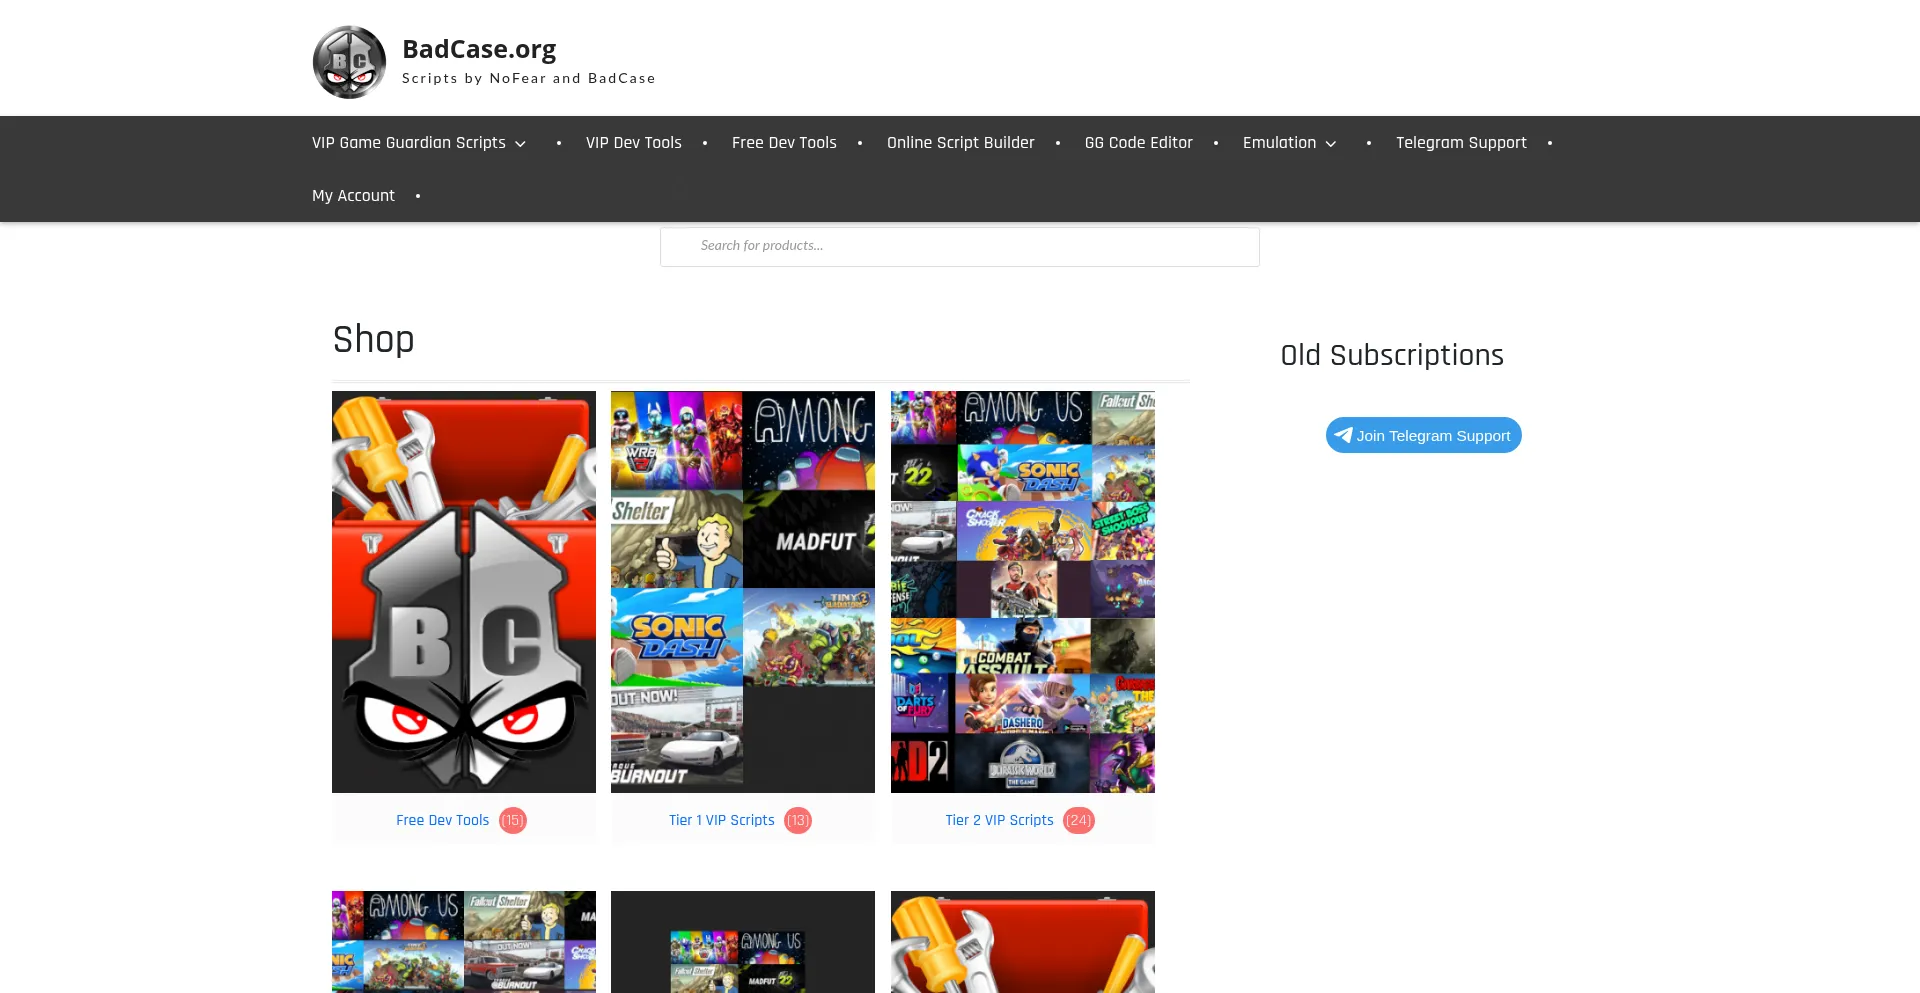
Task: Click the BadCase.org logo icon
Action: point(349,61)
